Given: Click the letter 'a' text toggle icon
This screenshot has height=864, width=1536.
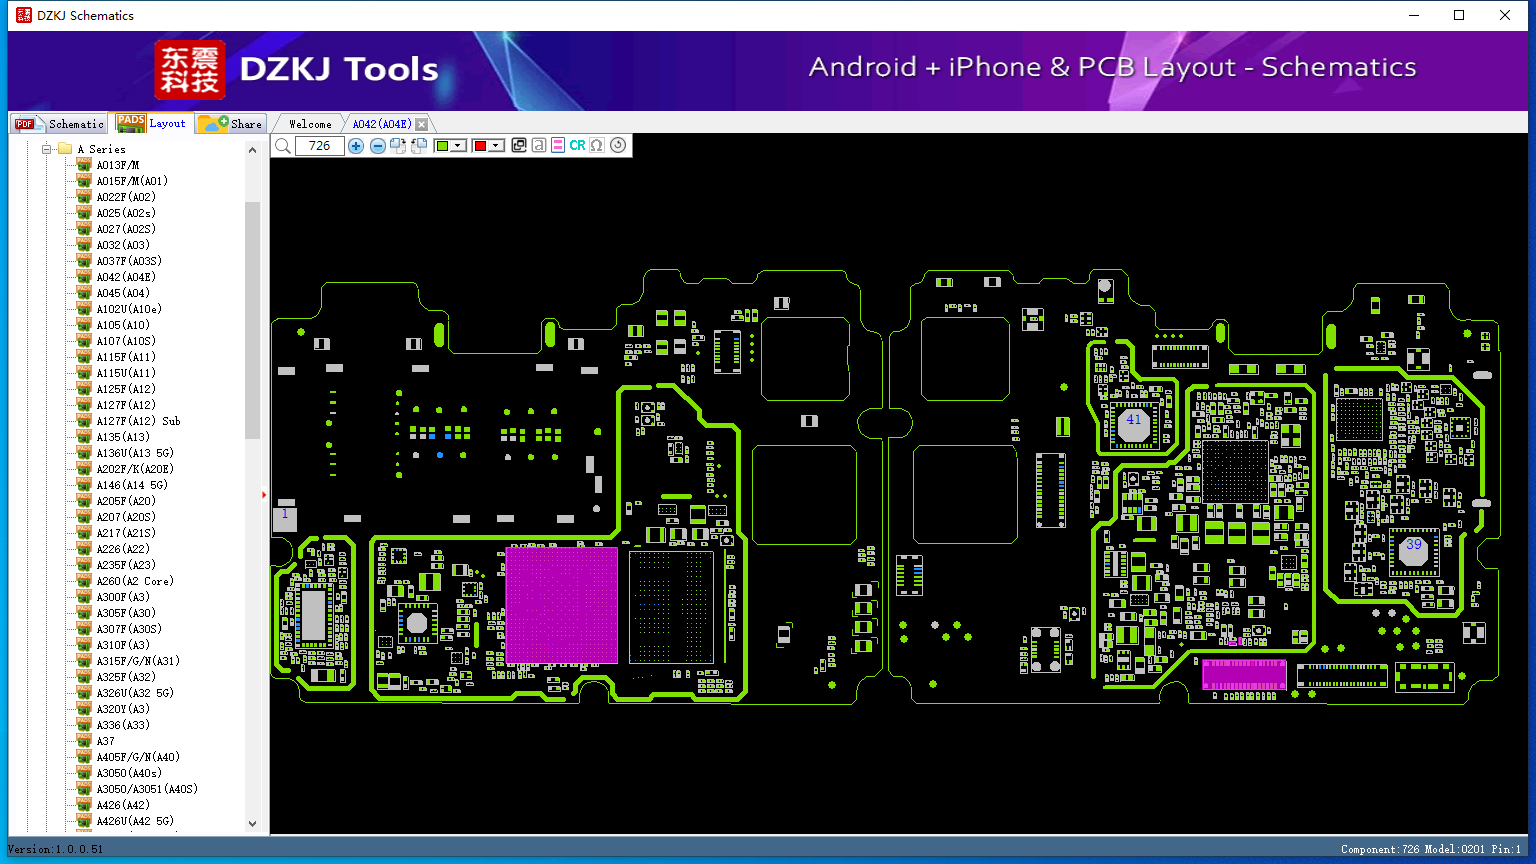Looking at the screenshot, I should point(539,146).
